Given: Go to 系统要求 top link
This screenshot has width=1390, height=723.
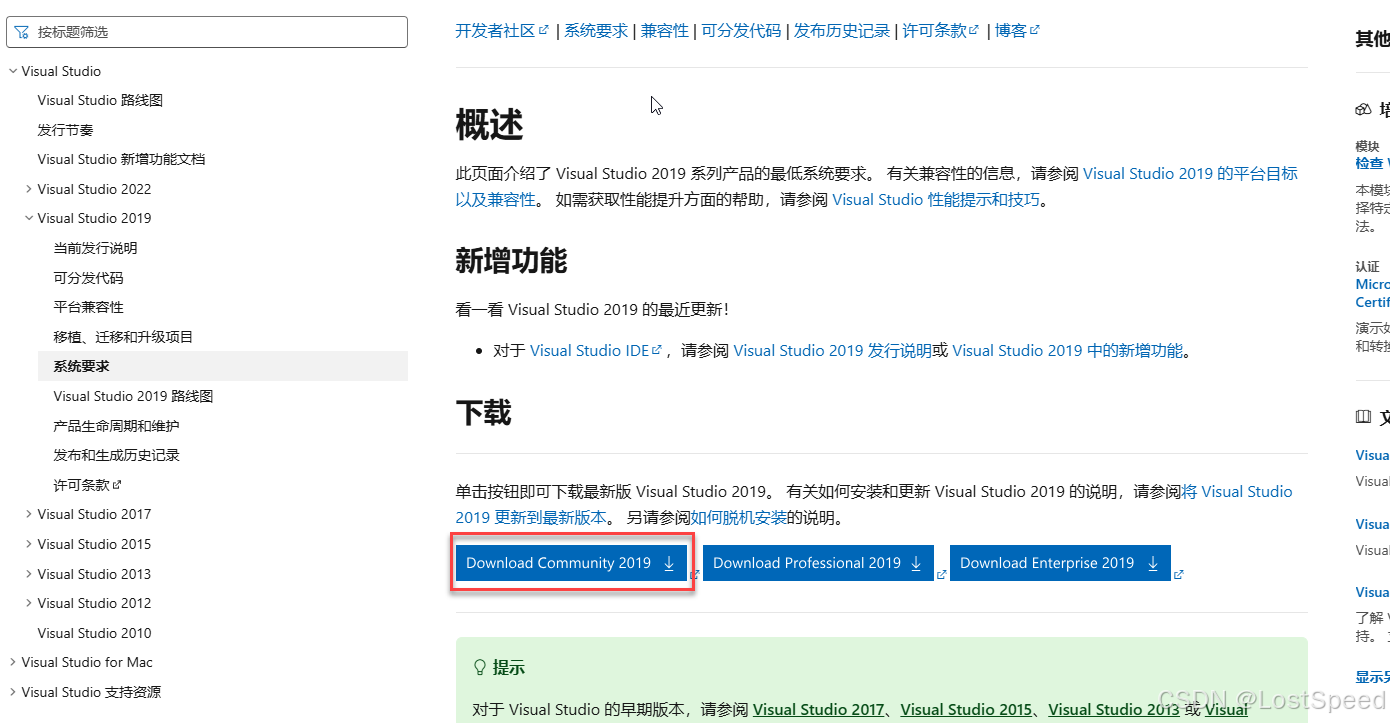Looking at the screenshot, I should tap(596, 30).
